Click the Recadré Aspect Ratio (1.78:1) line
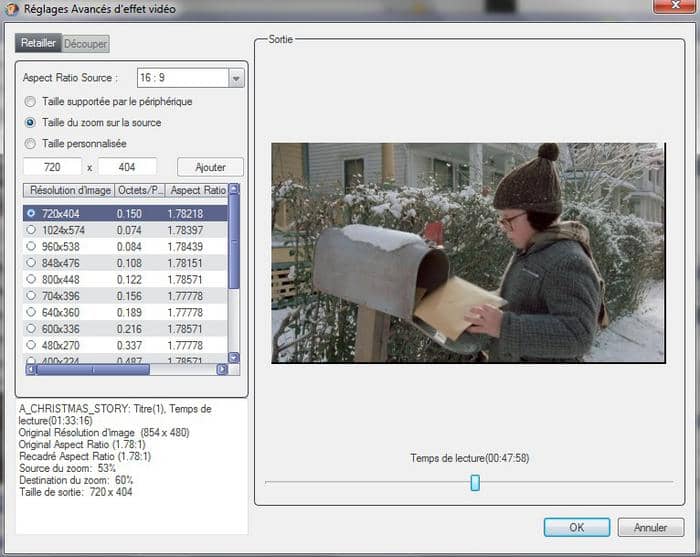This screenshot has height=557, width=700. click(85, 456)
